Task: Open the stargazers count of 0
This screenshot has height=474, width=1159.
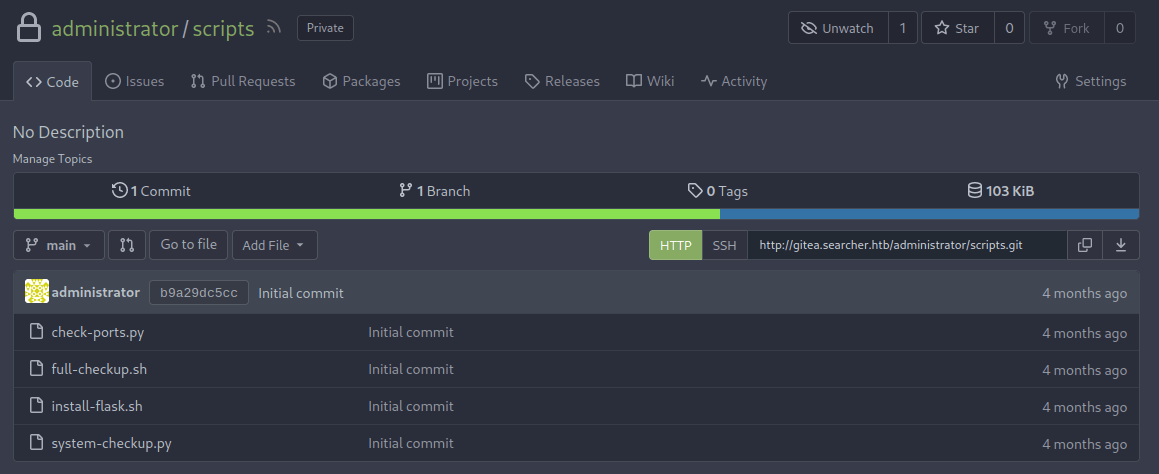Action: pos(1009,28)
